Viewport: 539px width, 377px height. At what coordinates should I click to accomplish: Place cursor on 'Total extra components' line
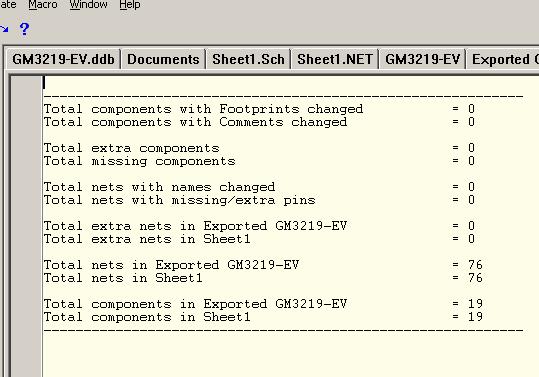(260, 148)
